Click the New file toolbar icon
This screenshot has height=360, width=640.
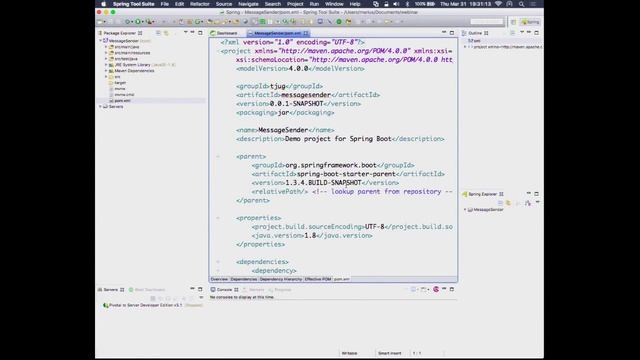(x=100, y=22)
